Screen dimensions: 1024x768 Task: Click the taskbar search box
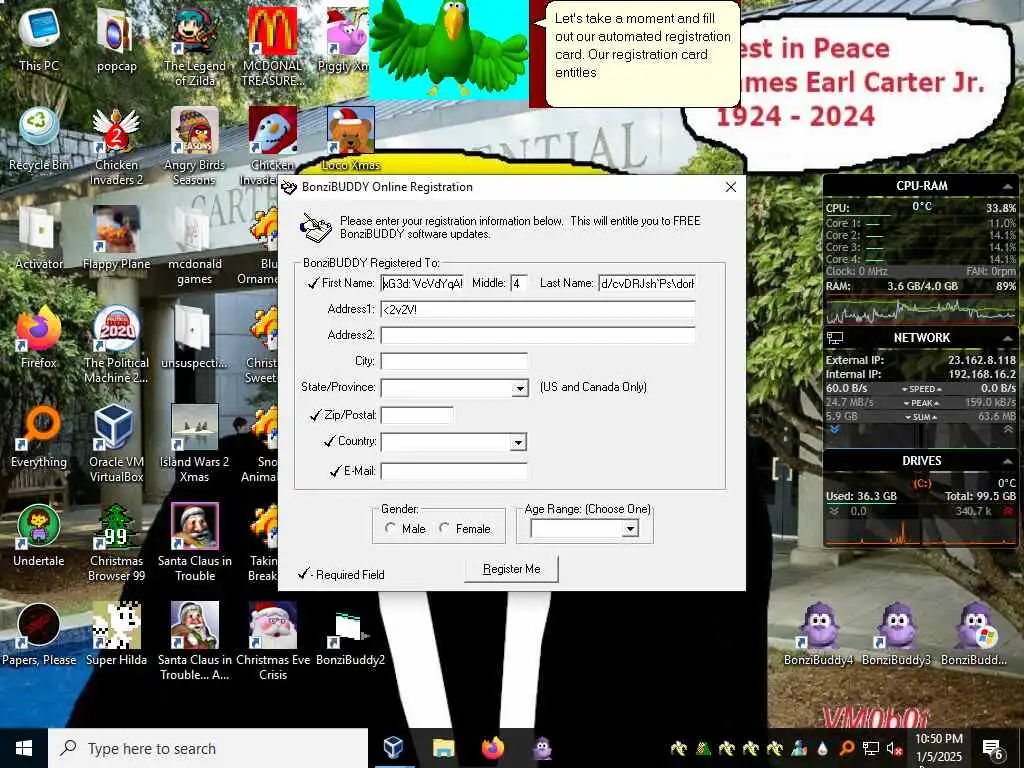[208, 748]
